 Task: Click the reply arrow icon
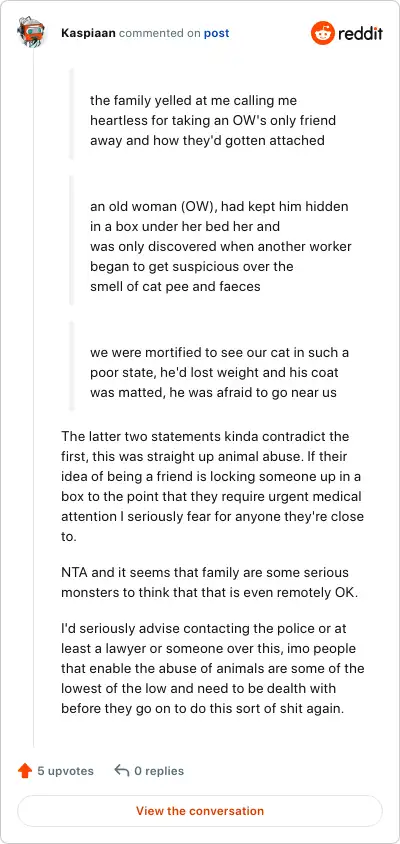point(122,771)
